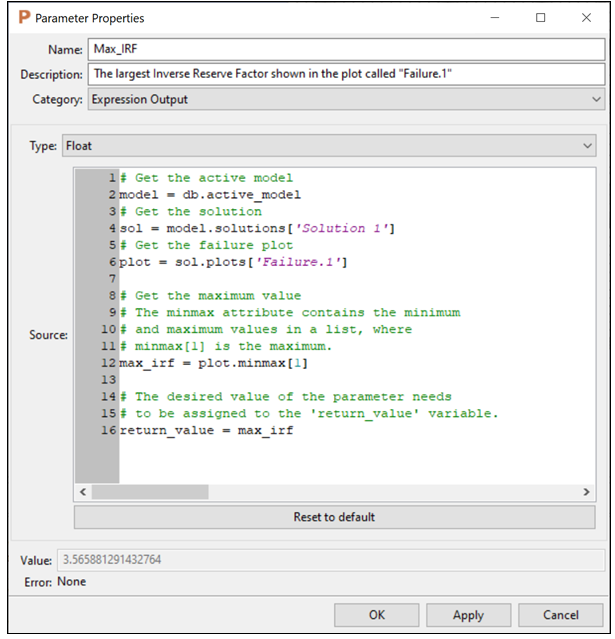Click comment '# Get the maximum value'

[210, 296]
